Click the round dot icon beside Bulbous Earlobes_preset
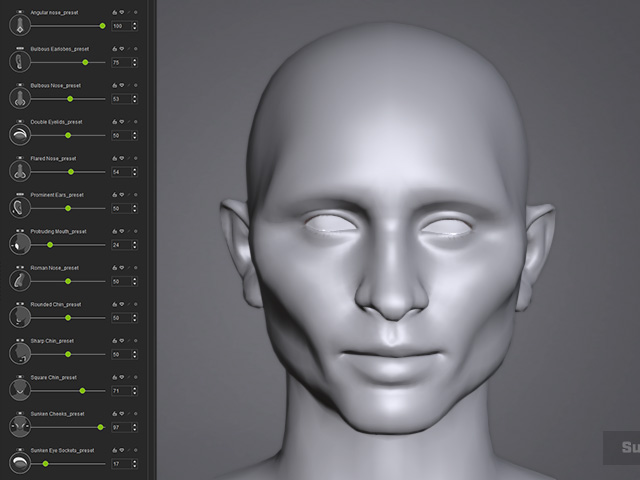The height and width of the screenshot is (480, 640). [136, 49]
